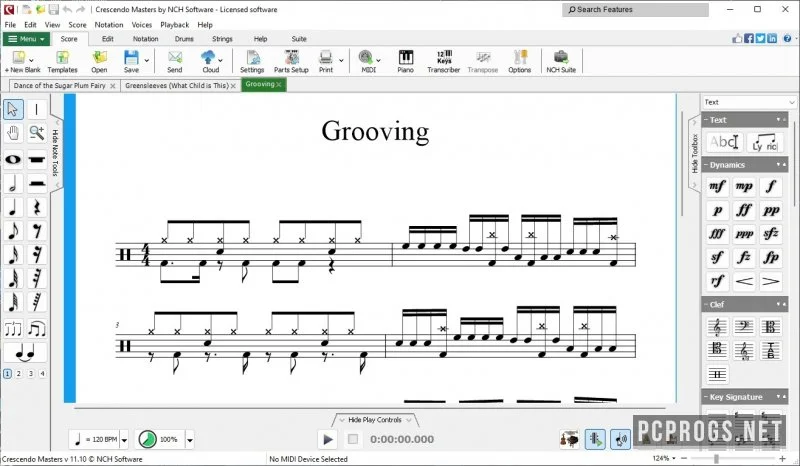Select voice 3 toggle
Viewport: 800px width, 466px height.
pyautogui.click(x=31, y=374)
